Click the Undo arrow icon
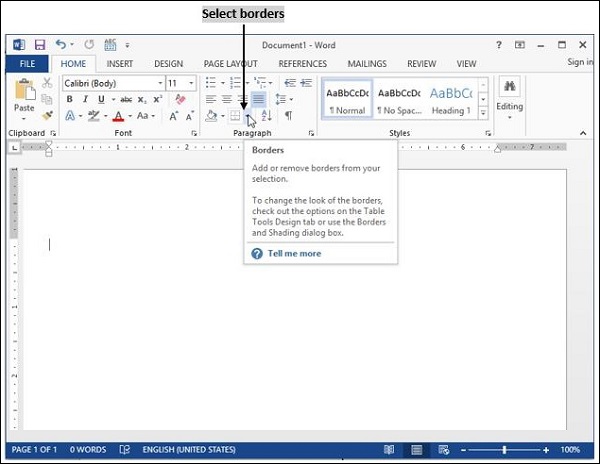The width and height of the screenshot is (600, 464). [61, 45]
